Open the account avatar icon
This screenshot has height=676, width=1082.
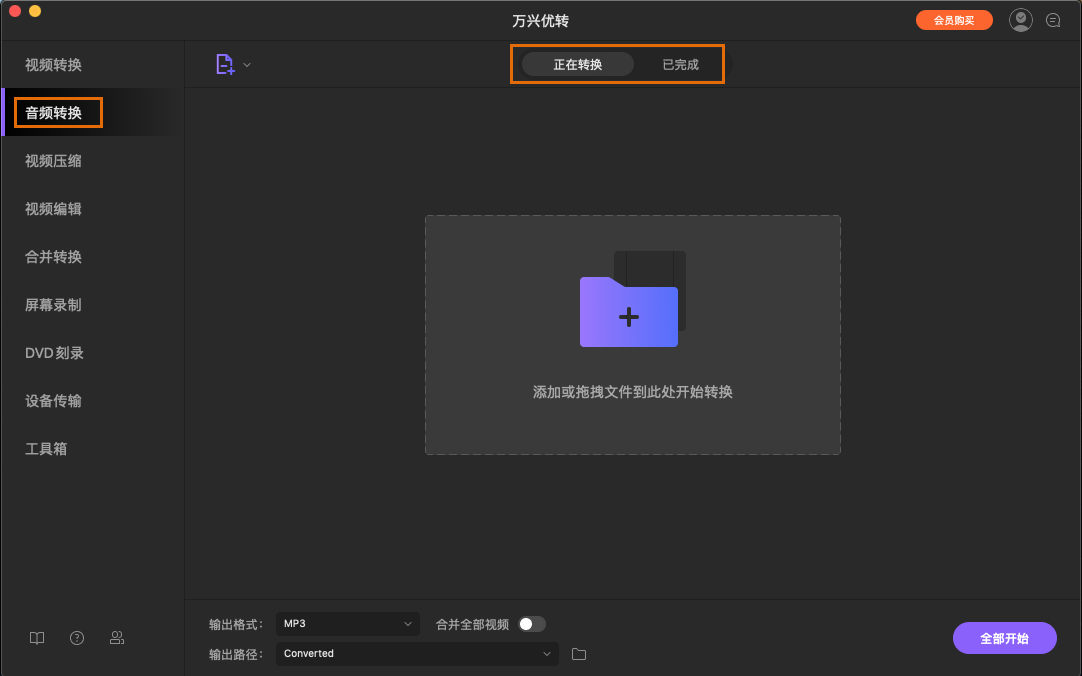point(1020,19)
